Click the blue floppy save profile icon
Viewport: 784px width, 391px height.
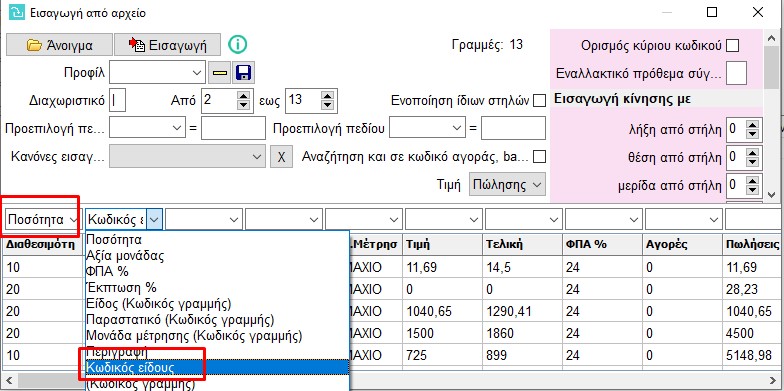pos(243,73)
